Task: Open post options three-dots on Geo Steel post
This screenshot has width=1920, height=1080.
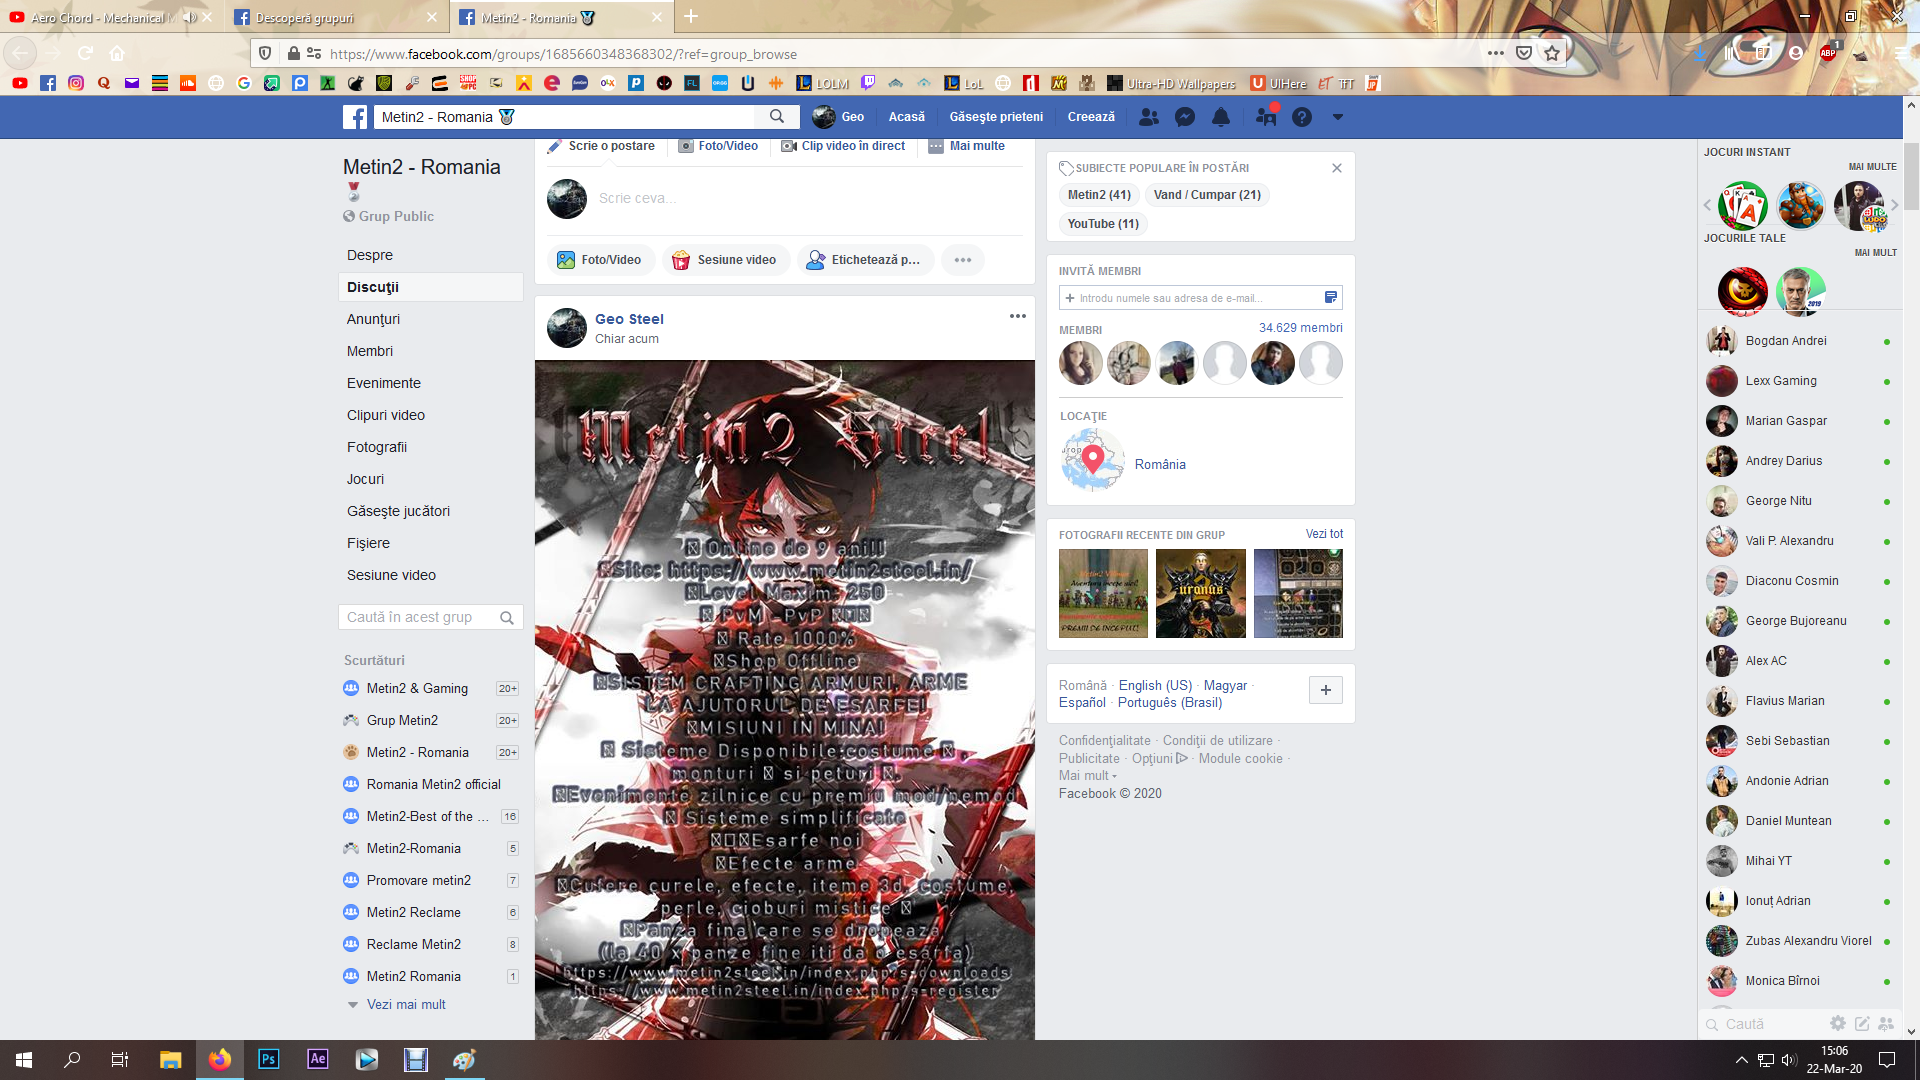Action: tap(1018, 316)
